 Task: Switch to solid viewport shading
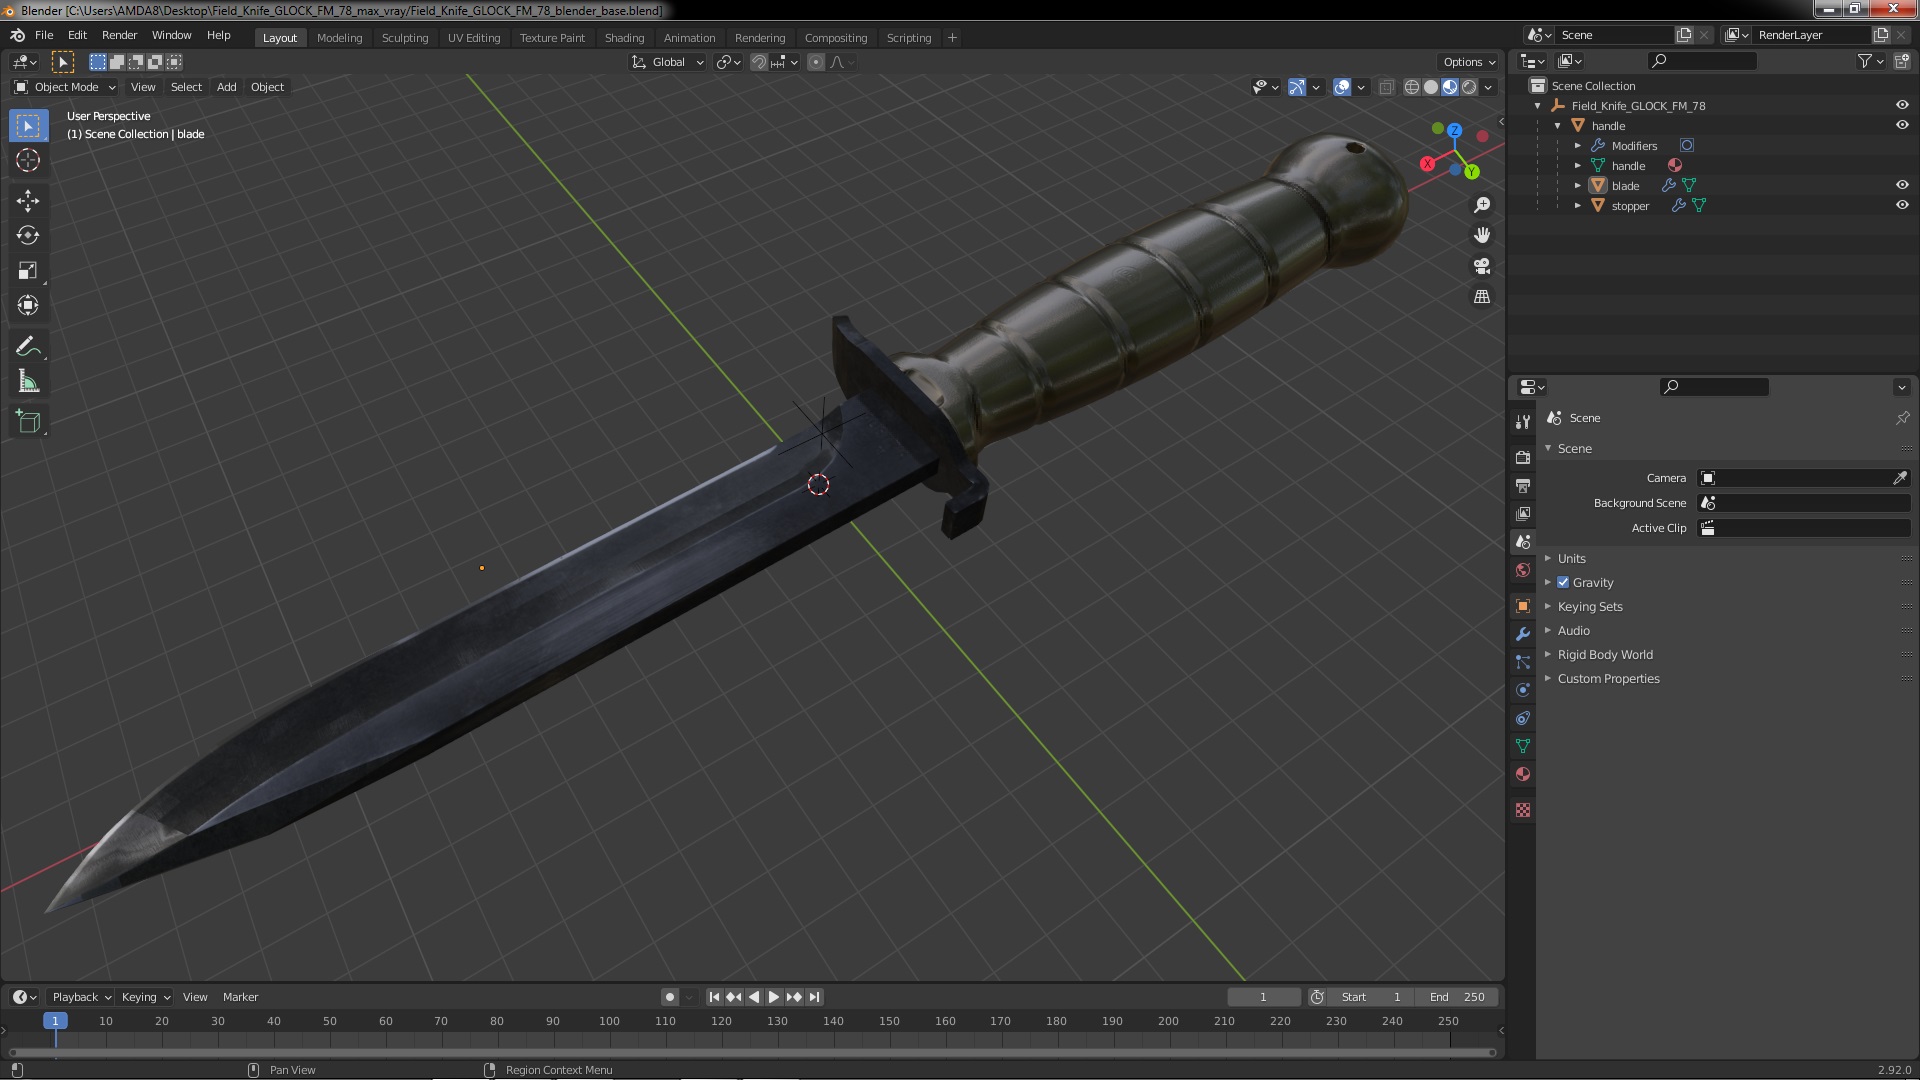1431,87
